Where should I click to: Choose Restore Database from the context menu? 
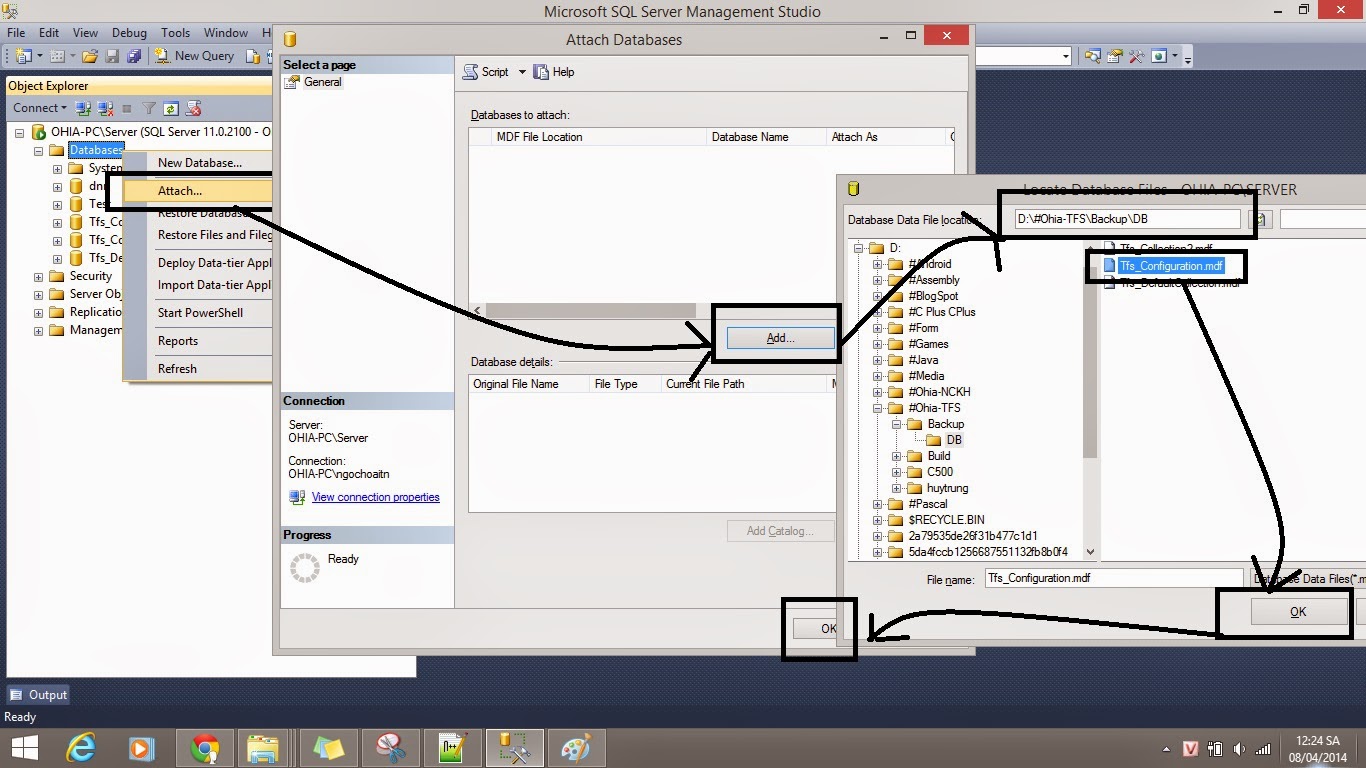(x=202, y=212)
